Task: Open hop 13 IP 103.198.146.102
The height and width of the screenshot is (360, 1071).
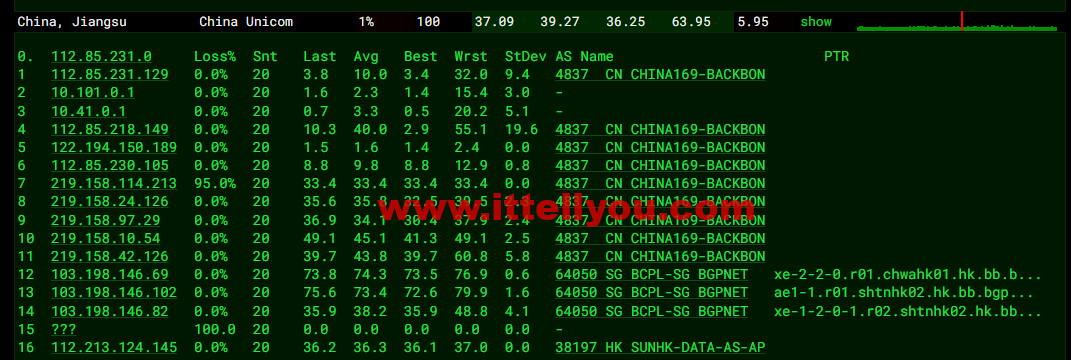Action: (x=114, y=293)
